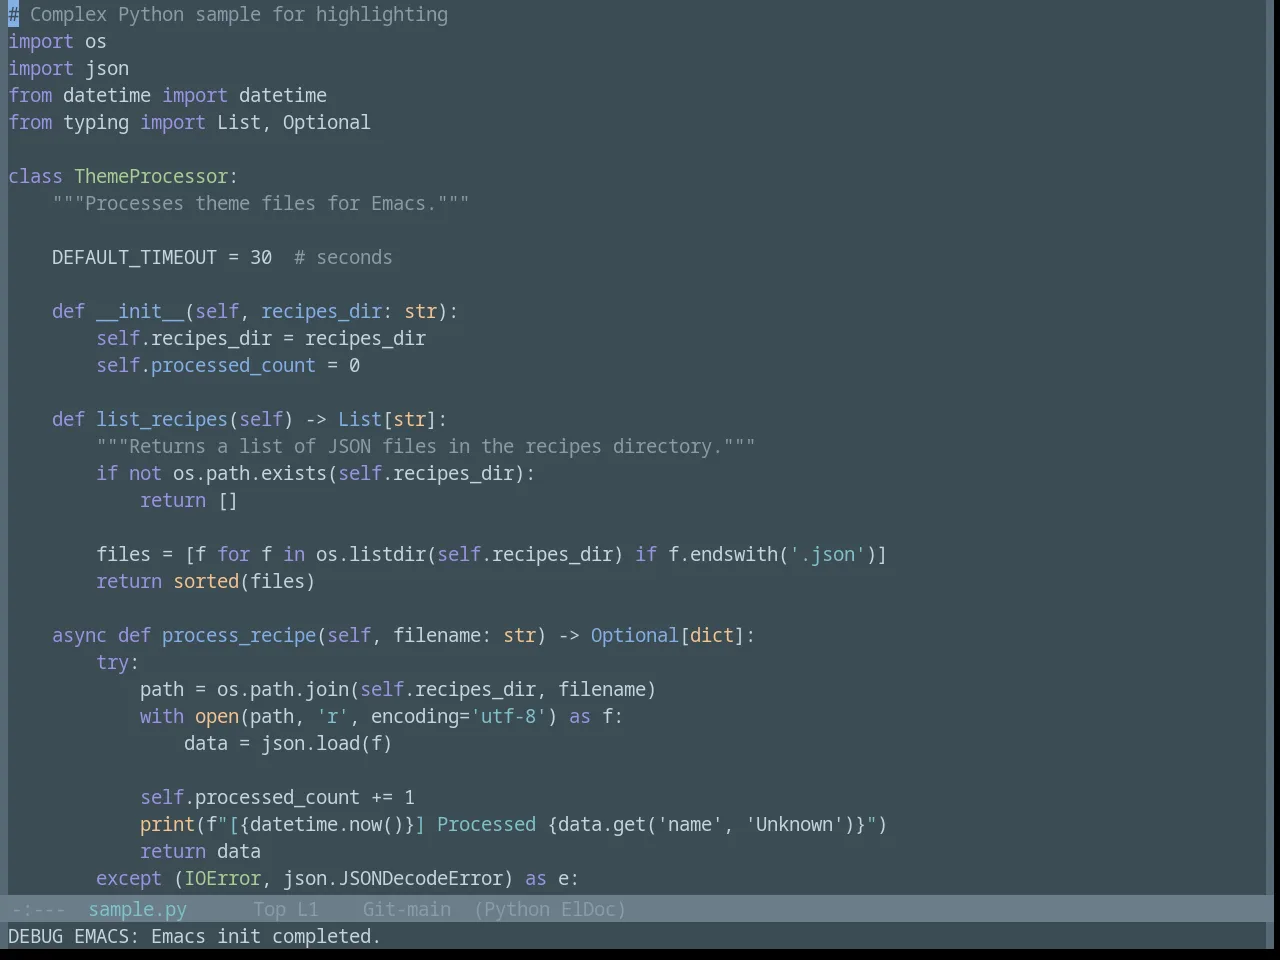Click the 'Unknown' string literal
1280x960 pixels.
pyautogui.click(x=793, y=824)
